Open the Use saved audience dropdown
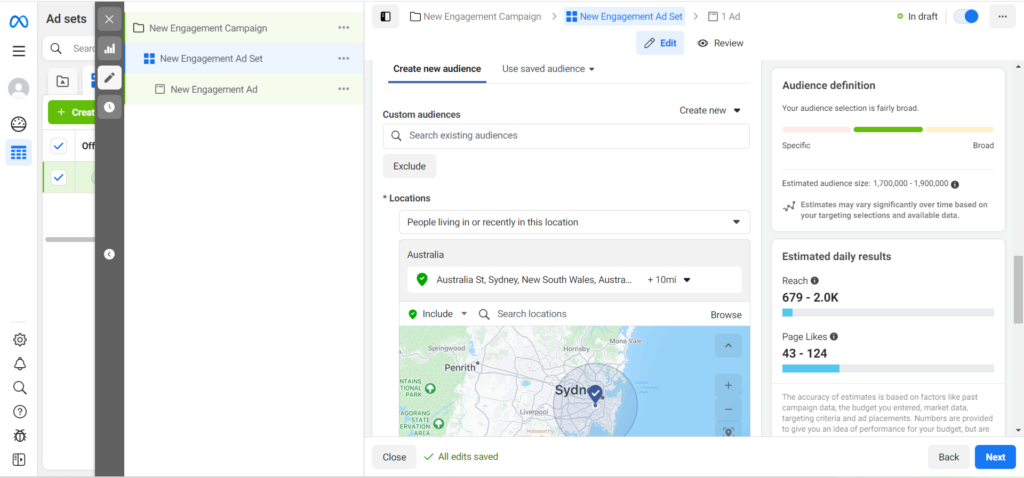The height and width of the screenshot is (478, 1024). (x=548, y=69)
